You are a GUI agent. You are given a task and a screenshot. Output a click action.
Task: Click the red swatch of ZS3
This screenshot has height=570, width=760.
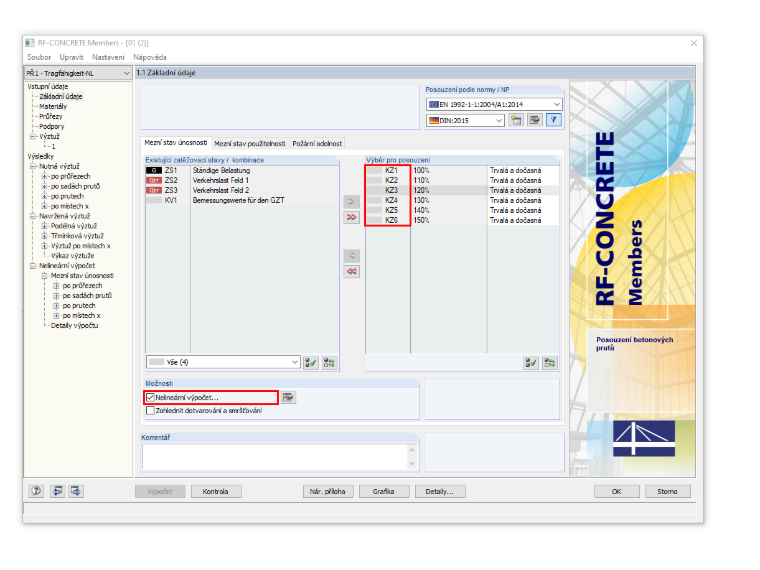[x=154, y=190]
